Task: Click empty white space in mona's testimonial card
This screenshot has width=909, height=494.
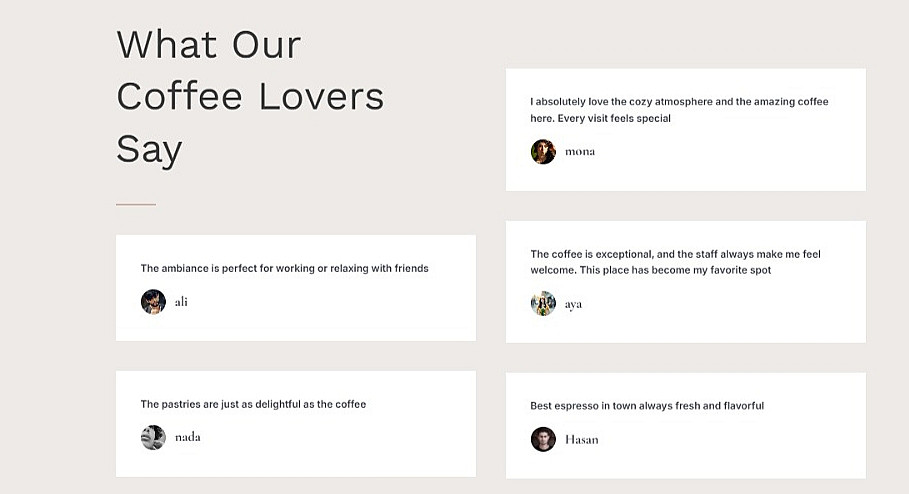Action: pos(760,160)
